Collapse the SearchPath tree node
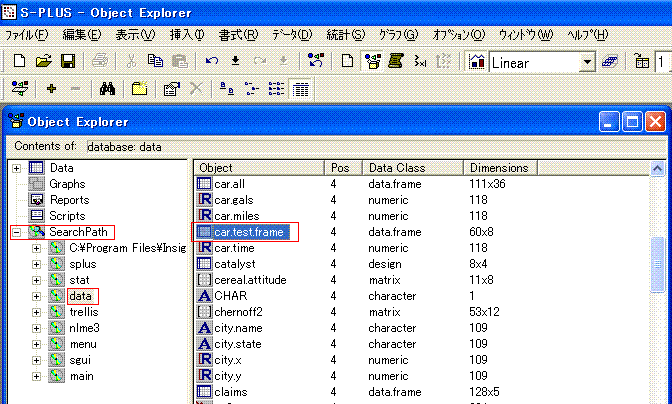This screenshot has height=404, width=672. (x=16, y=232)
